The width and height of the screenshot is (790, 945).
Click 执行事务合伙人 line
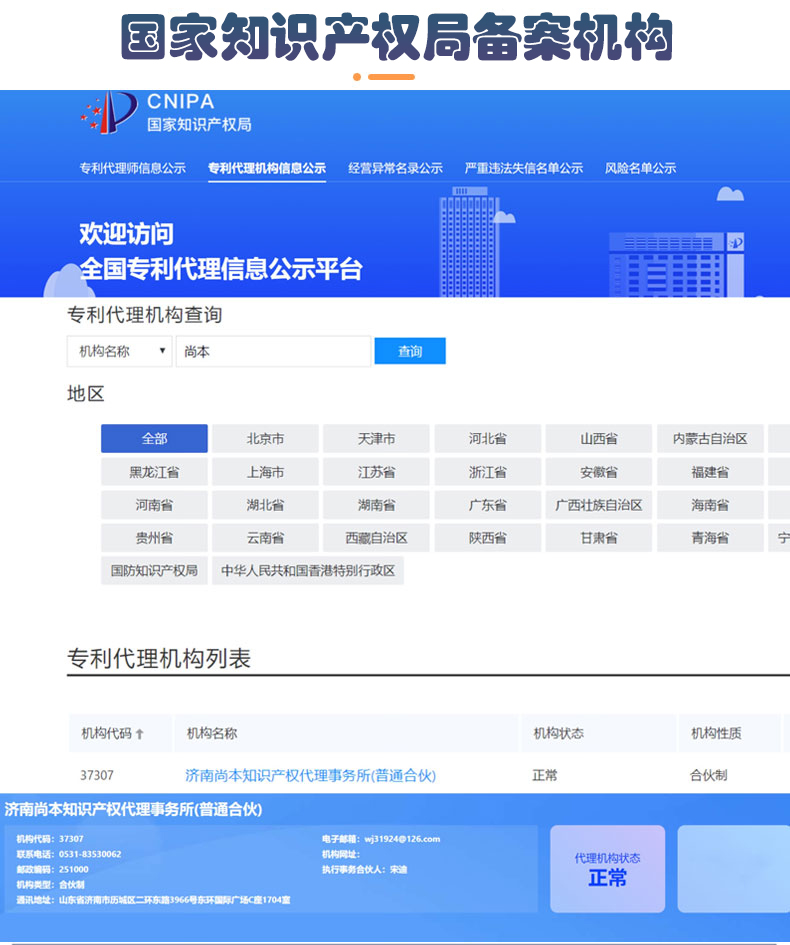[365, 870]
